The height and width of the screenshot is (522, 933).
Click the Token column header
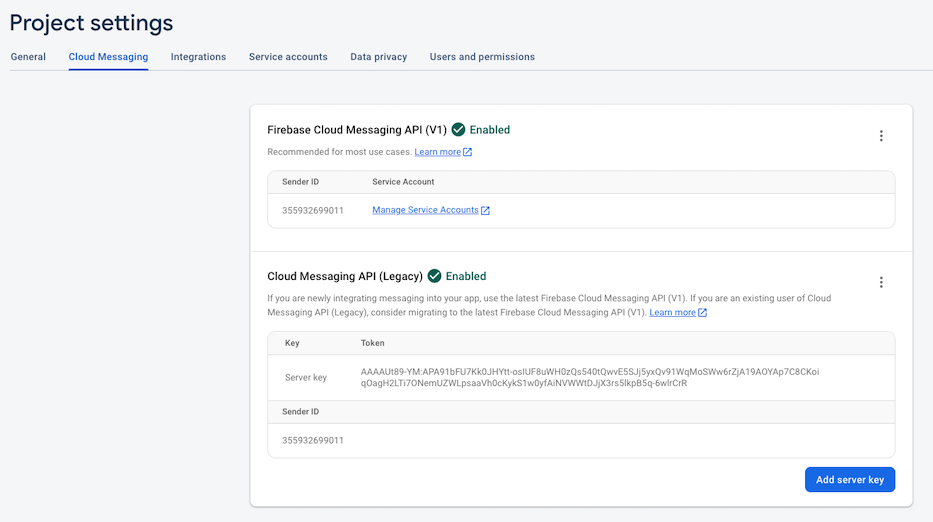pyautogui.click(x=372, y=343)
